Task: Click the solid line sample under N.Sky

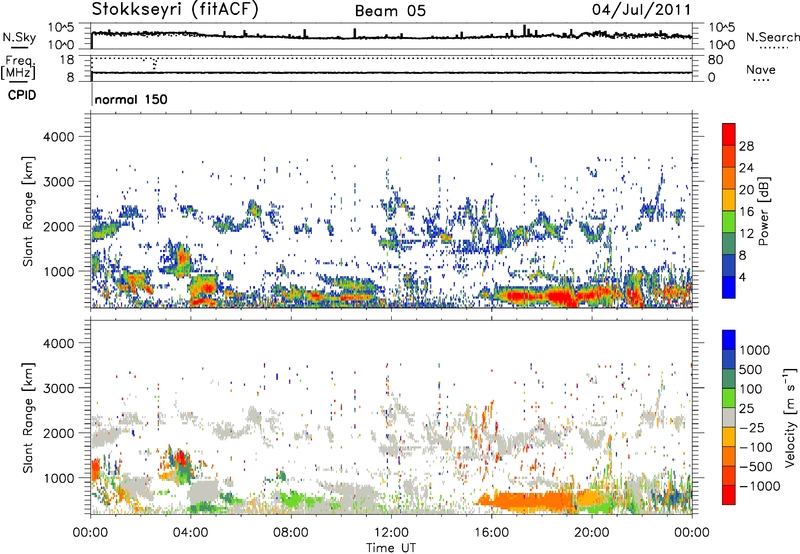Action: (x=19, y=47)
